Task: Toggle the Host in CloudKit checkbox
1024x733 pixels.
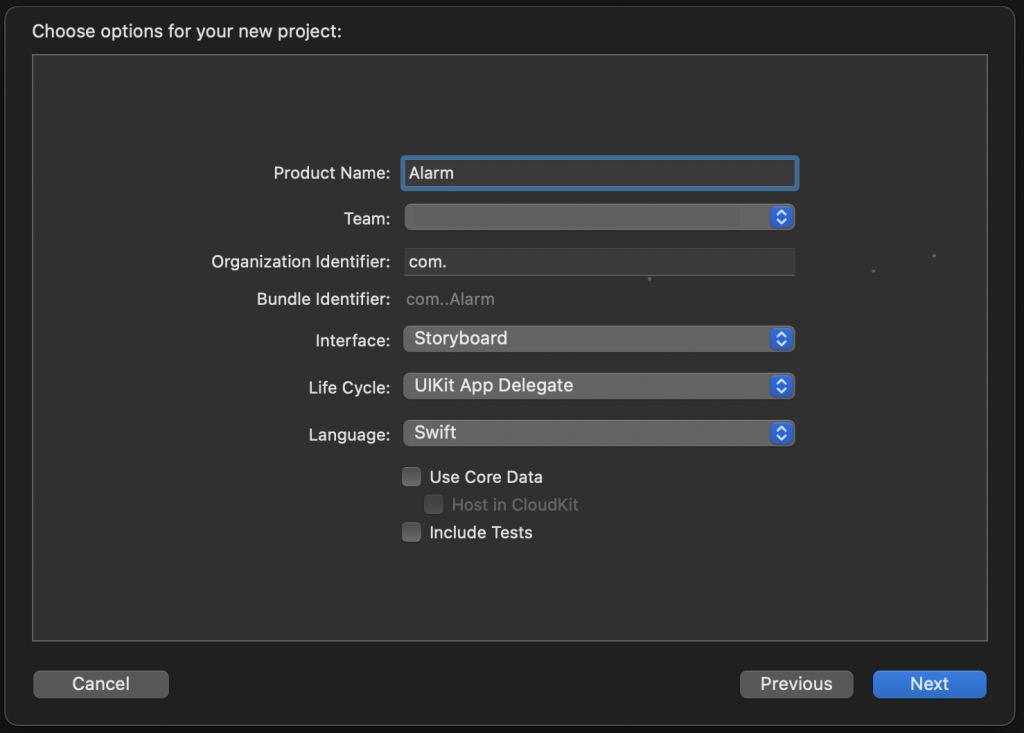Action: 434,505
